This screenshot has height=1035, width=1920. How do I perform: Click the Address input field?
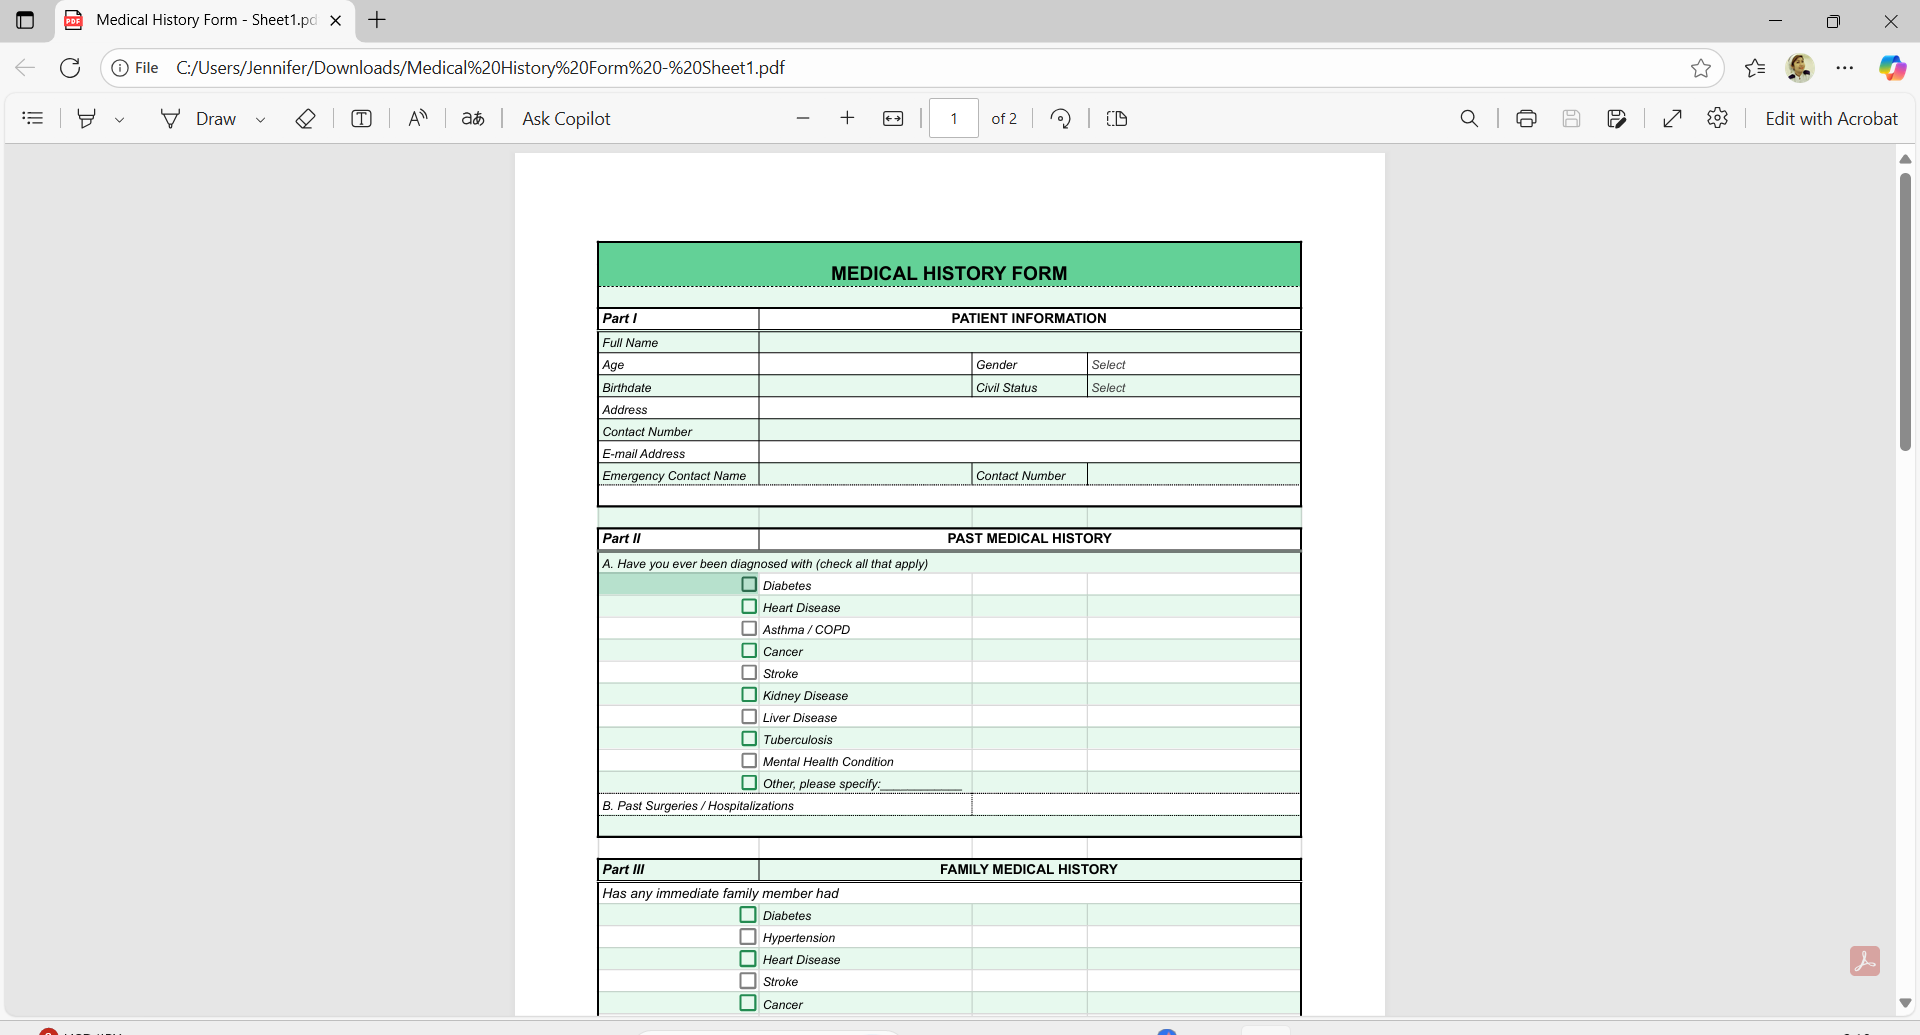(1029, 409)
